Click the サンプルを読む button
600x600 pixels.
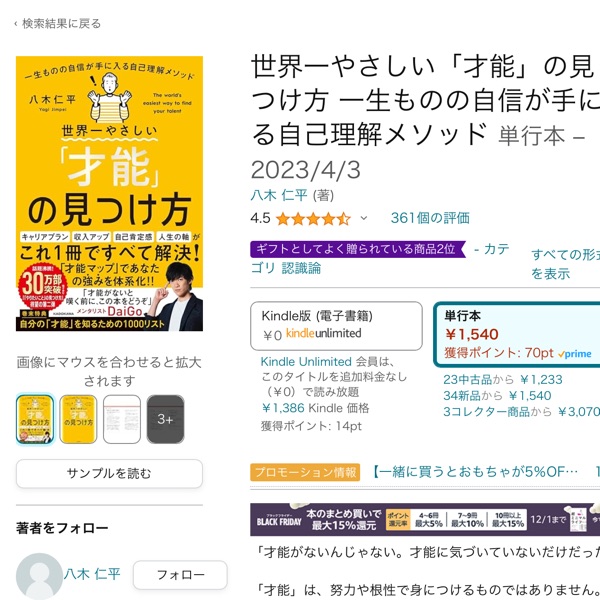tap(109, 474)
